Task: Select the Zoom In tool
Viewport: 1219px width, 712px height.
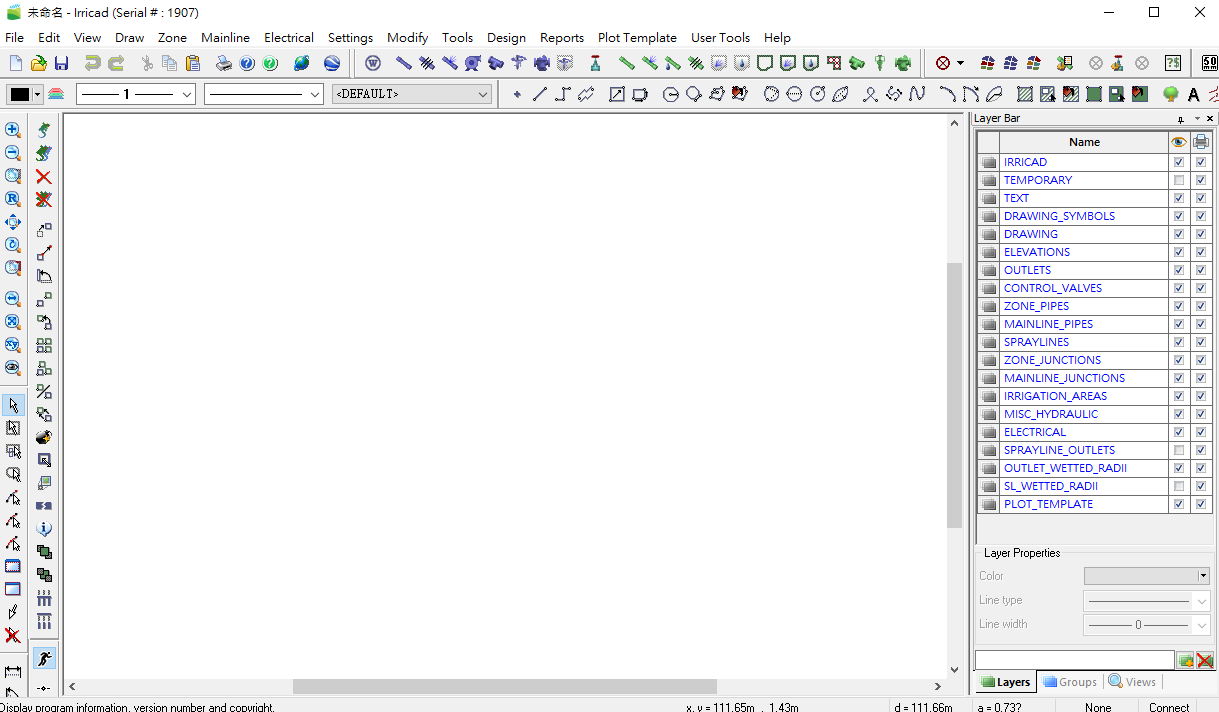Action: click(x=13, y=130)
